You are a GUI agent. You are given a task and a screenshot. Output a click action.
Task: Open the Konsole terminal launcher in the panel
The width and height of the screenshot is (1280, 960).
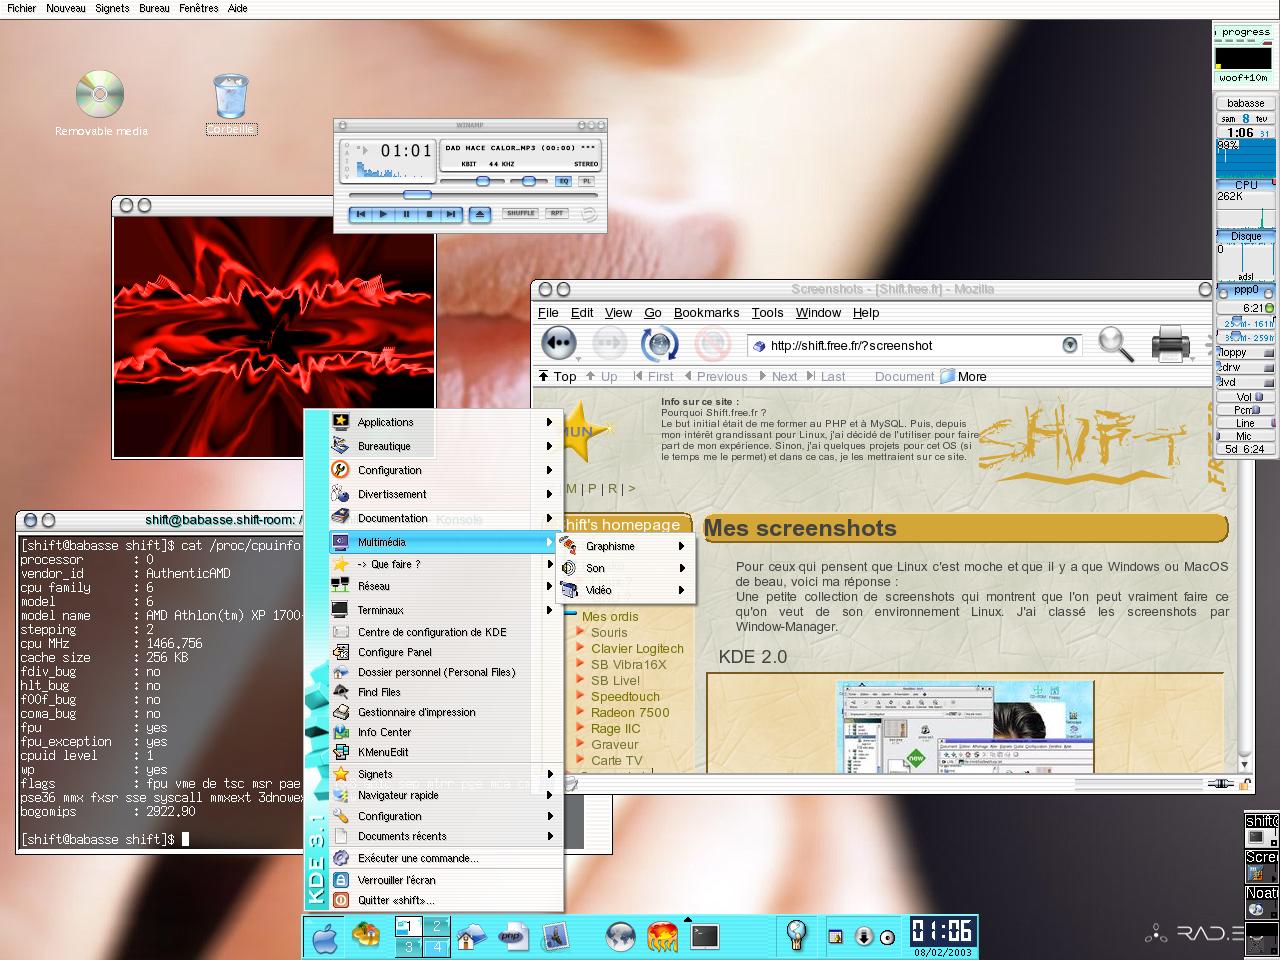[x=705, y=936]
